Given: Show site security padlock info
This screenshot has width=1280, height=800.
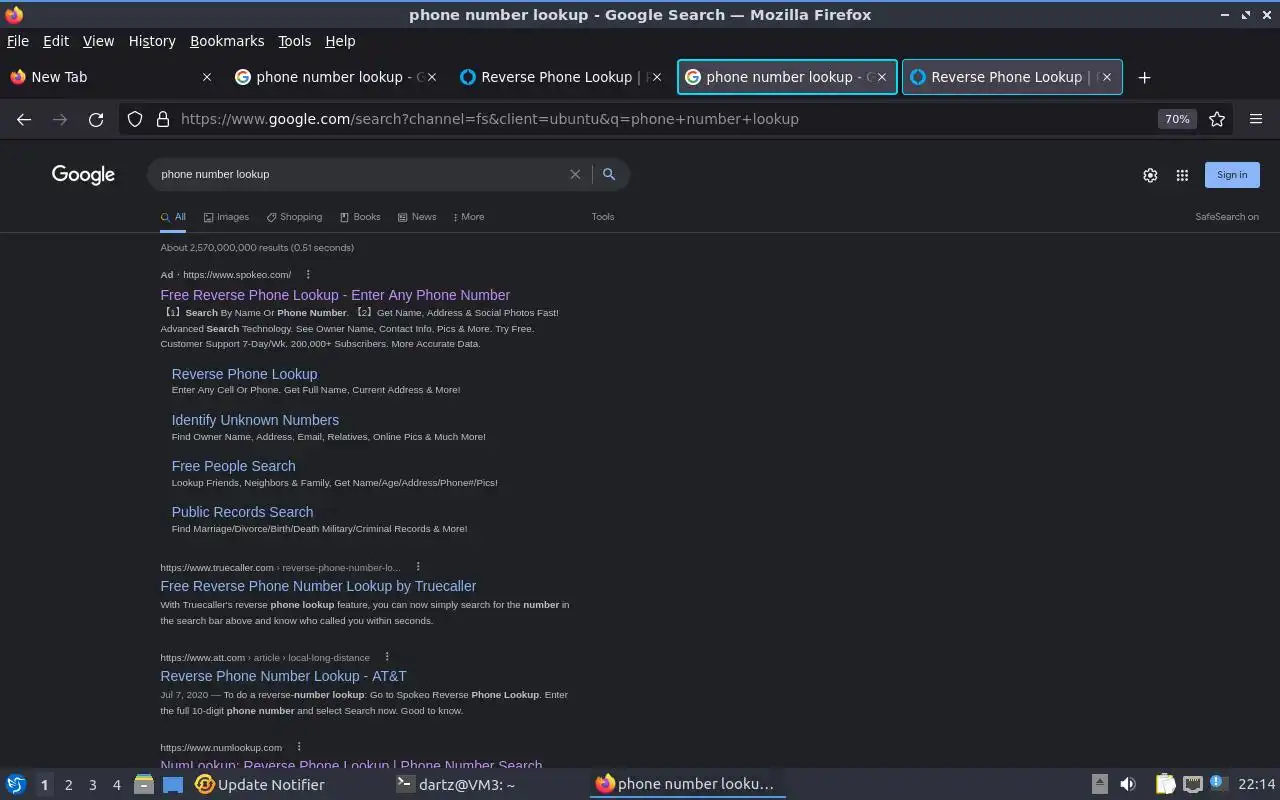Looking at the screenshot, I should click(163, 119).
